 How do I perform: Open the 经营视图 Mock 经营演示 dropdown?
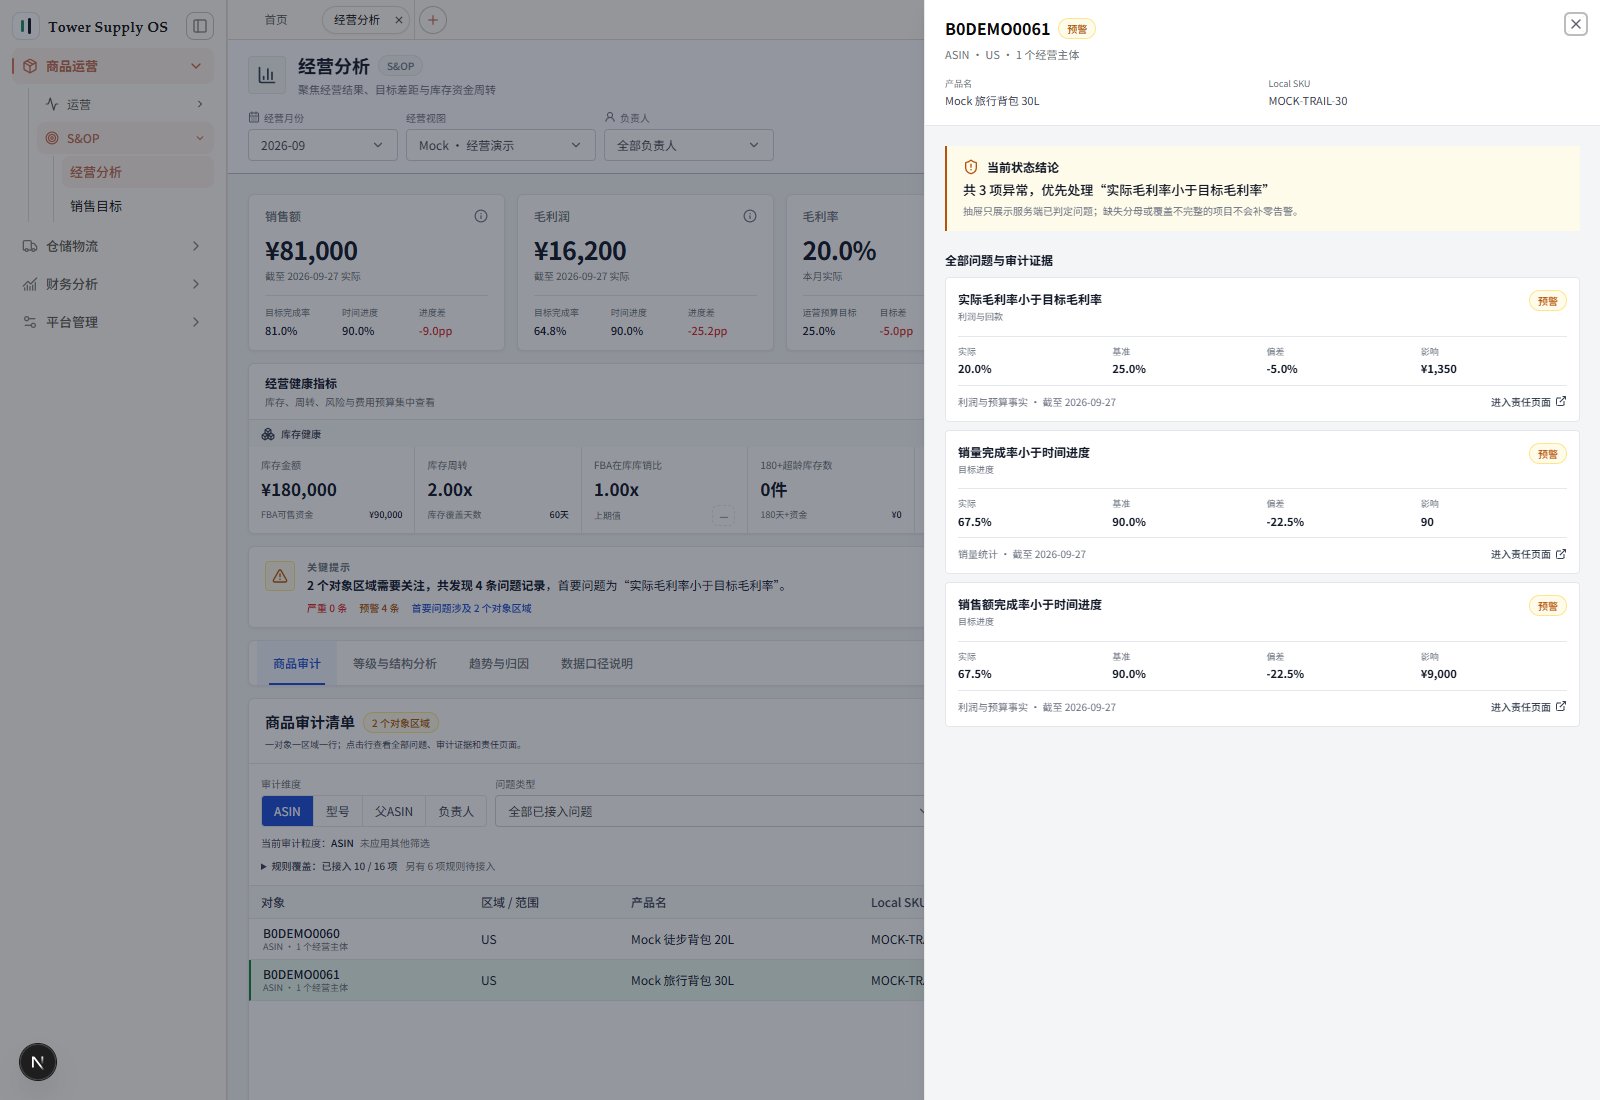click(501, 145)
